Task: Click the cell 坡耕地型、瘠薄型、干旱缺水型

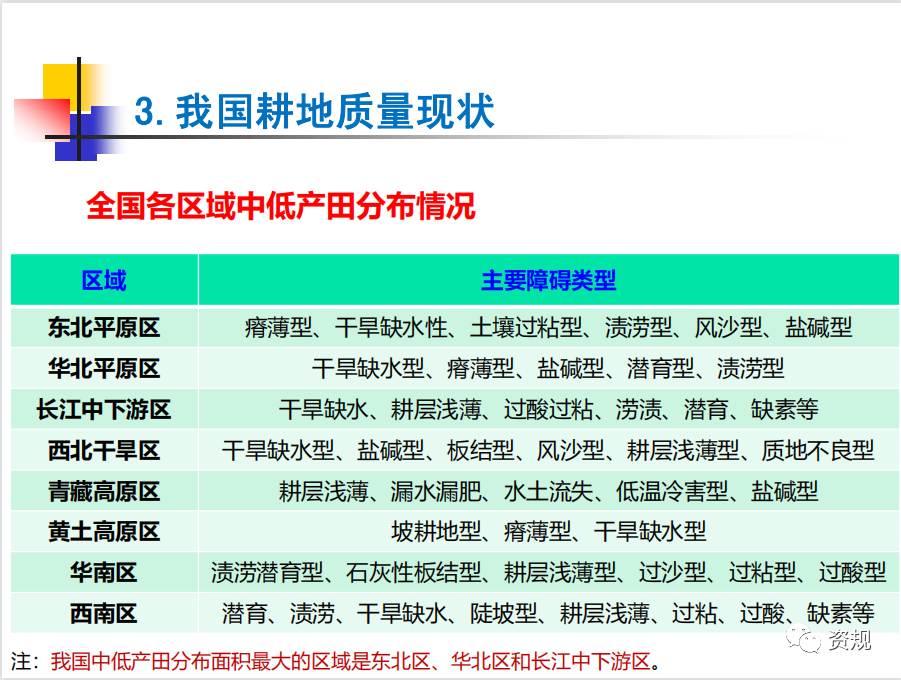Action: pyautogui.click(x=548, y=532)
